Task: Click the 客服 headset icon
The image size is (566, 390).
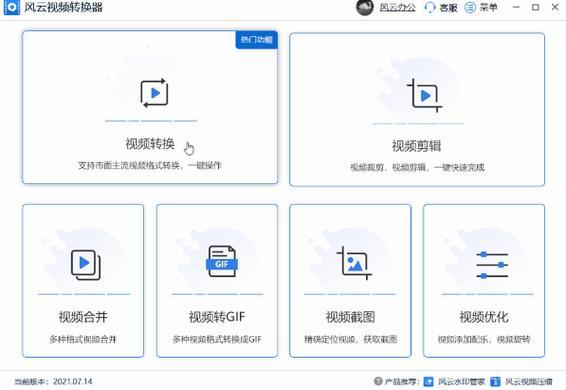Action: click(430, 7)
